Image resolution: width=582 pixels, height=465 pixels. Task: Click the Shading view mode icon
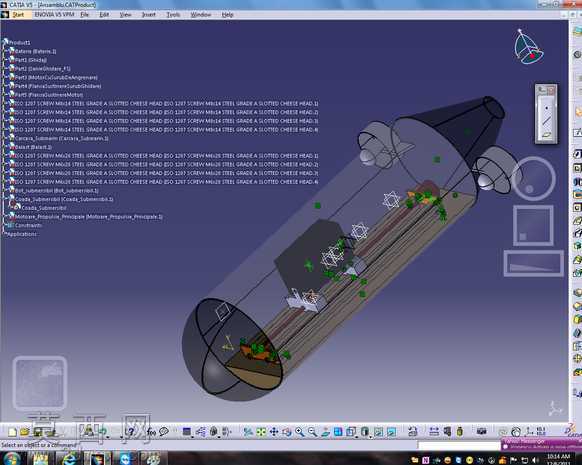pos(365,432)
